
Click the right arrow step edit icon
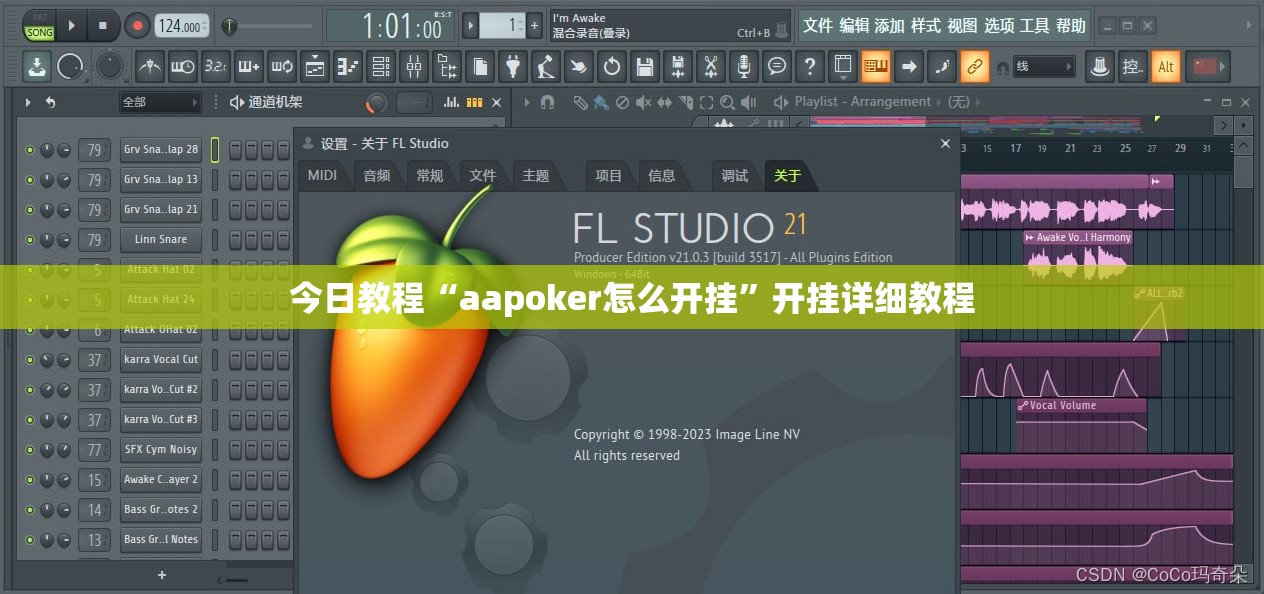point(908,67)
